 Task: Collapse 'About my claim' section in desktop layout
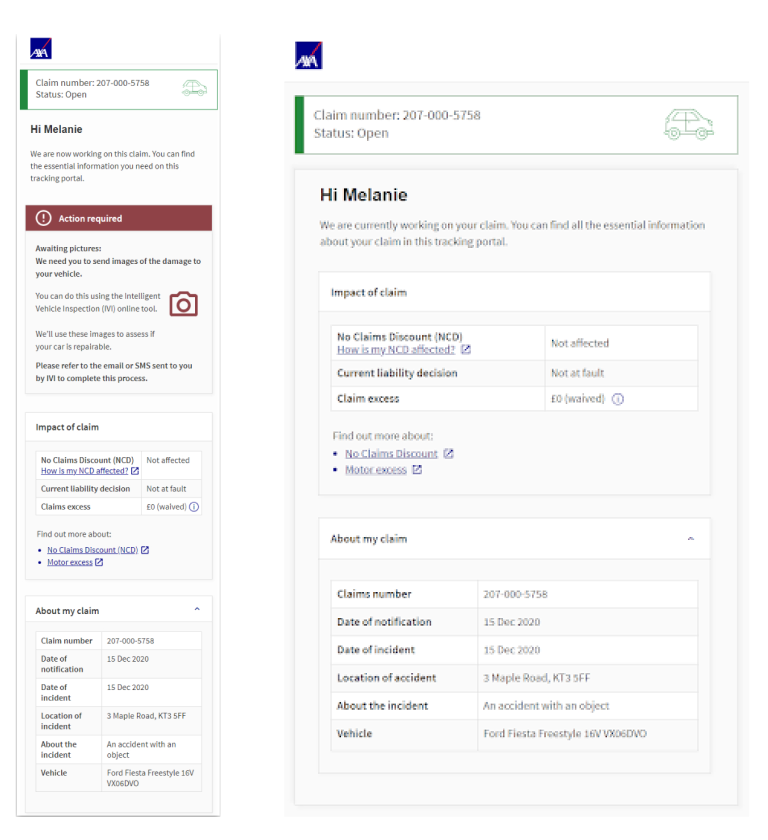point(690,539)
